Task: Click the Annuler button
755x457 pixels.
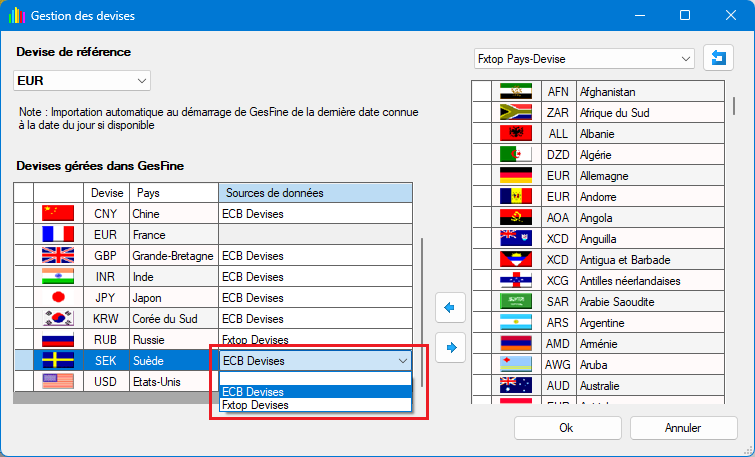Action: coord(682,428)
